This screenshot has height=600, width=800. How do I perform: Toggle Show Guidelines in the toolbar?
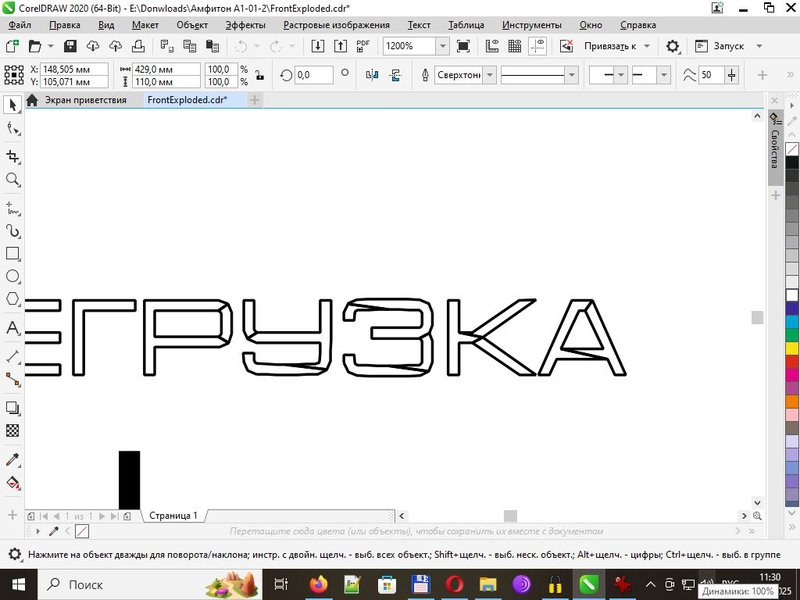[x=538, y=46]
